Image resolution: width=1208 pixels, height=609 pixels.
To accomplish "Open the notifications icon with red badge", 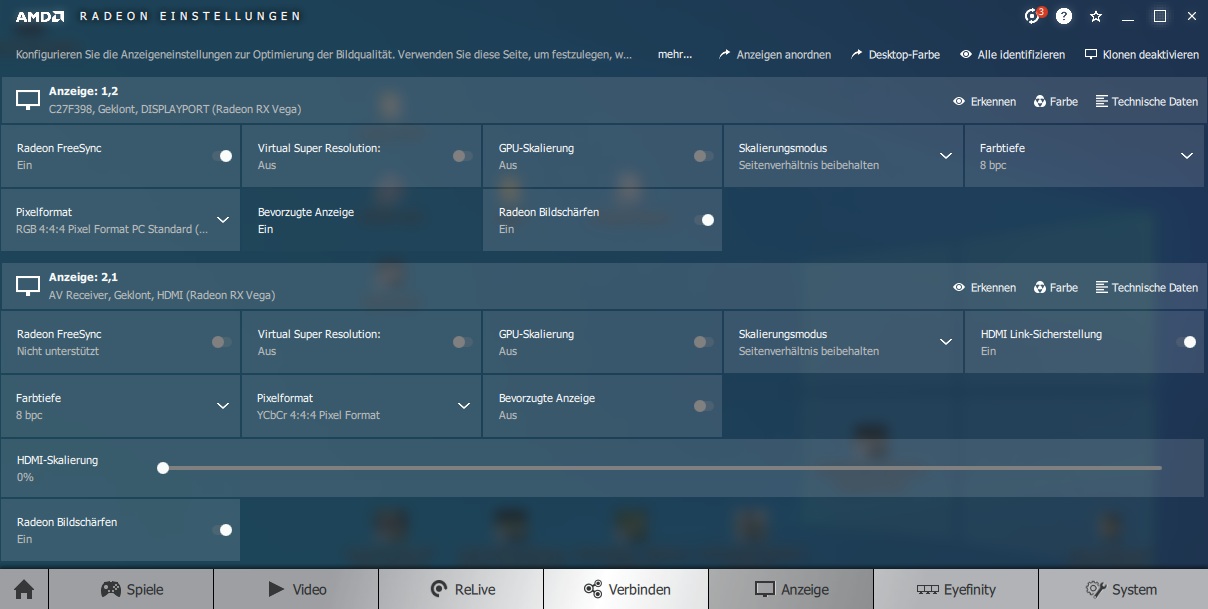I will coord(1033,16).
